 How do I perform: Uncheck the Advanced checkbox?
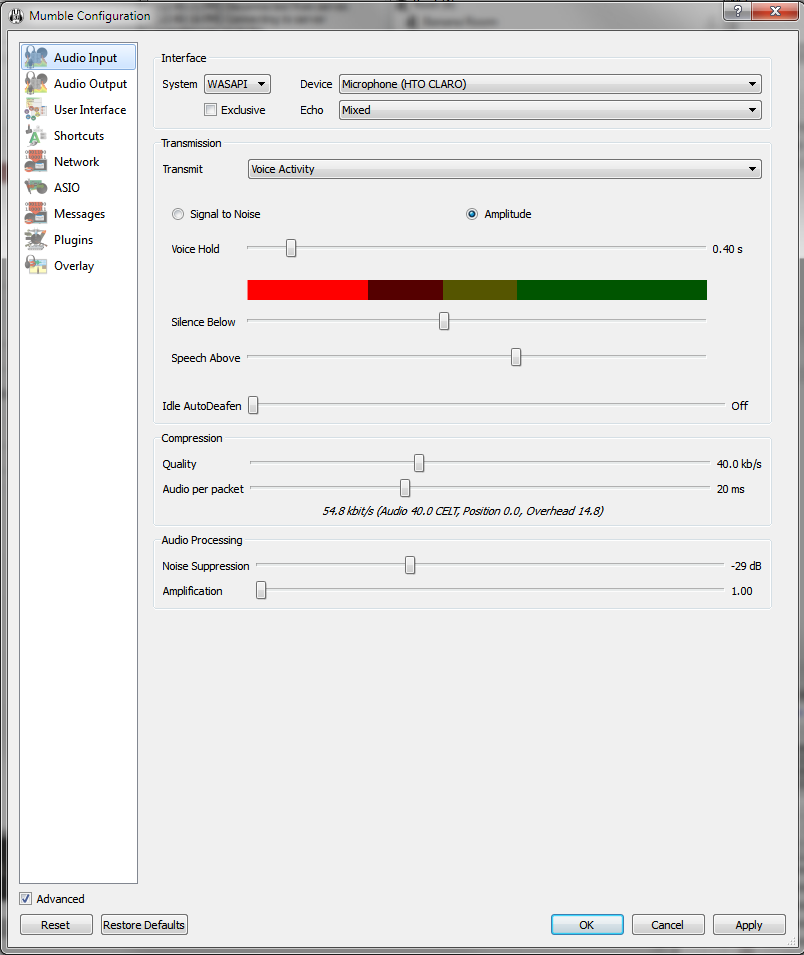point(26,898)
